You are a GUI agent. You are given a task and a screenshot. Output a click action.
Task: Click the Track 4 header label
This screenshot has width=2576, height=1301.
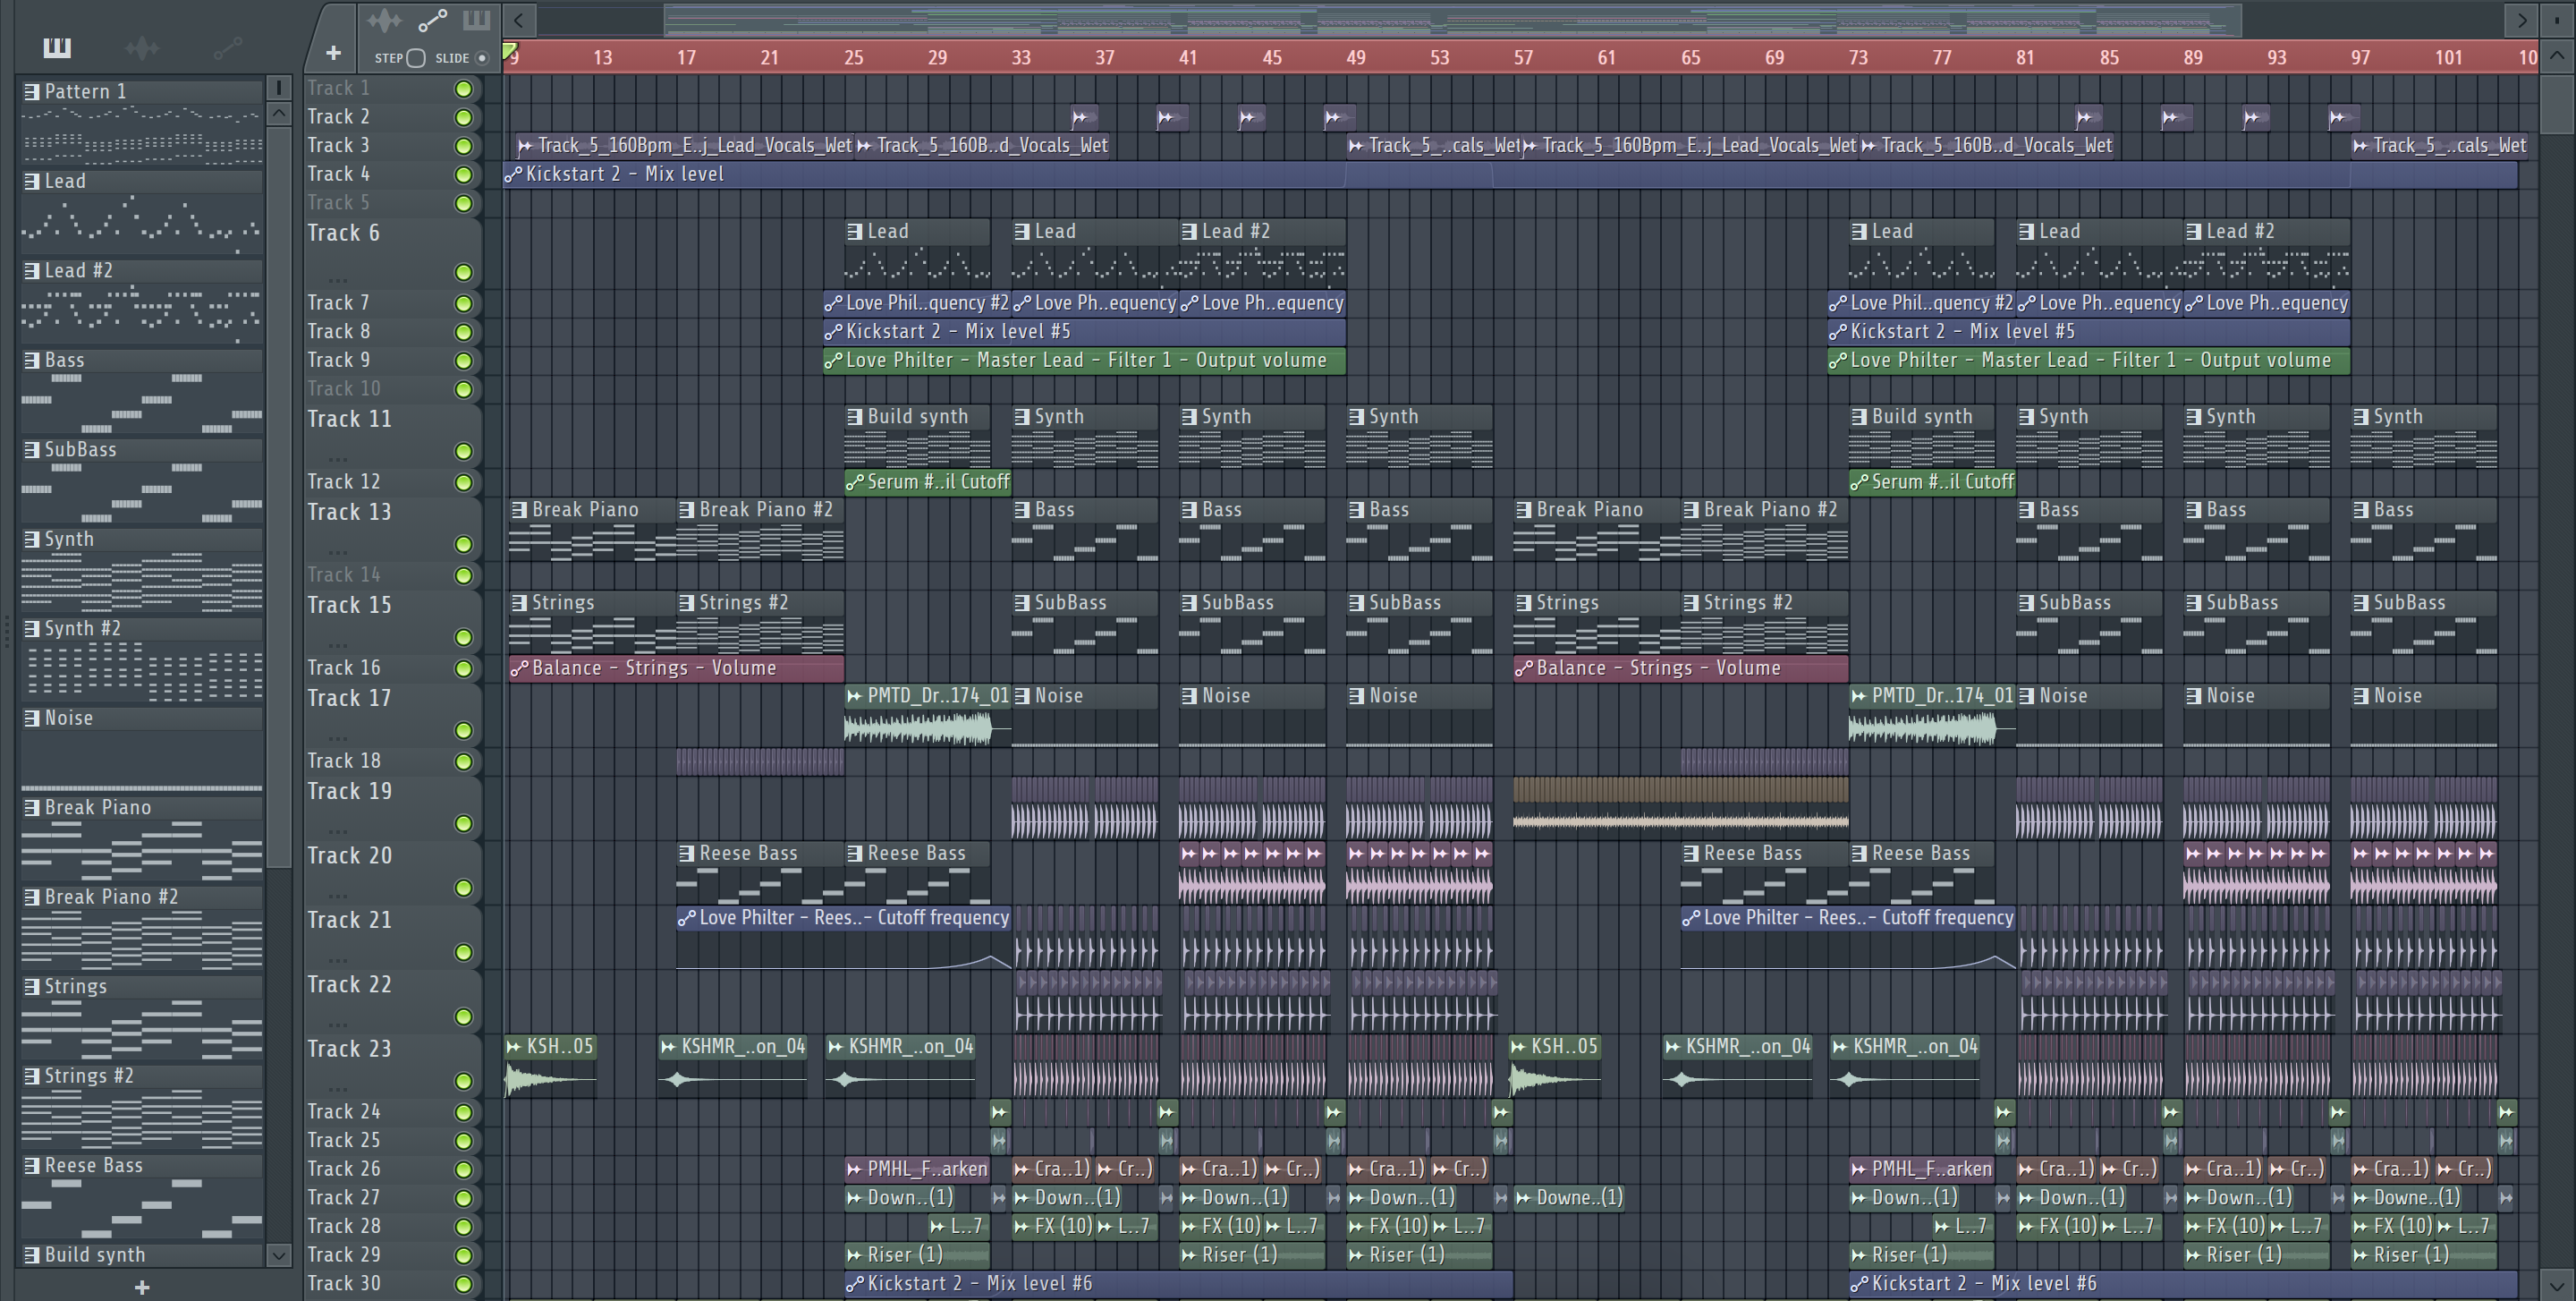(x=339, y=174)
